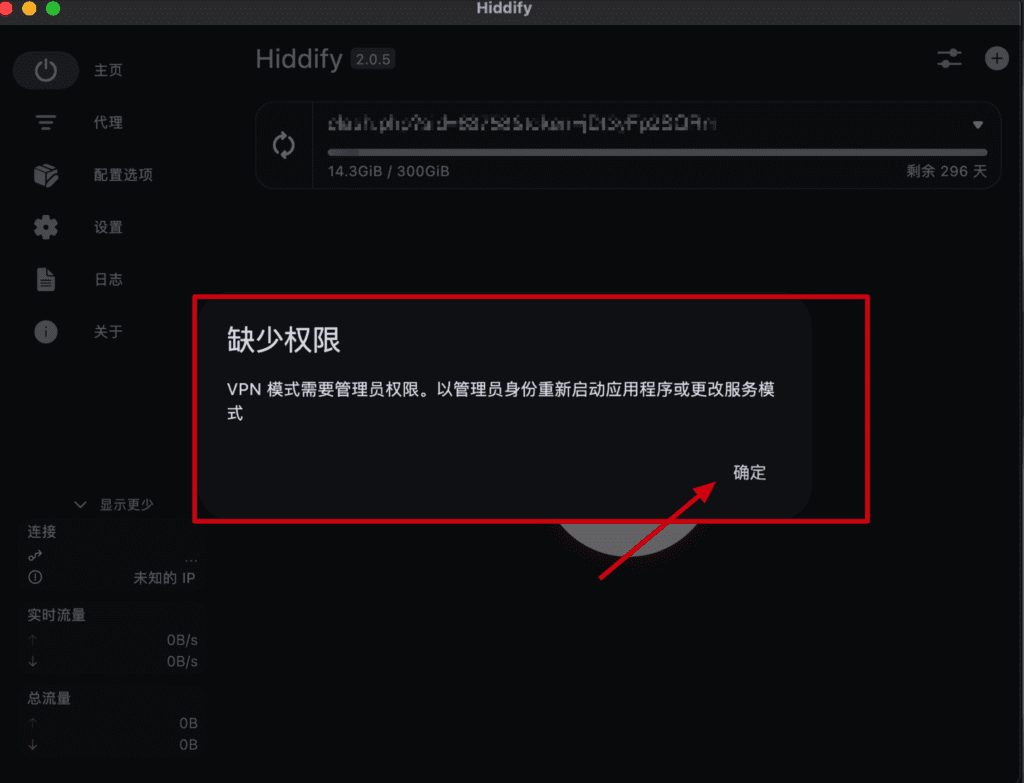Open the 日志 document icon

click(x=46, y=280)
